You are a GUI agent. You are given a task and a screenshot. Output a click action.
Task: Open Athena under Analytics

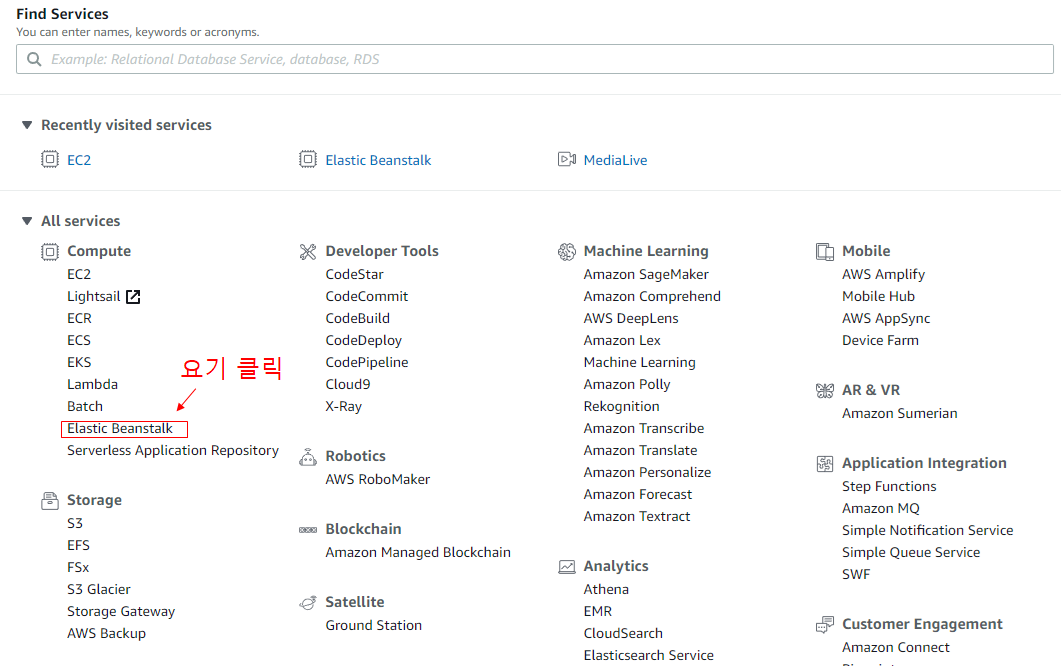(x=606, y=590)
